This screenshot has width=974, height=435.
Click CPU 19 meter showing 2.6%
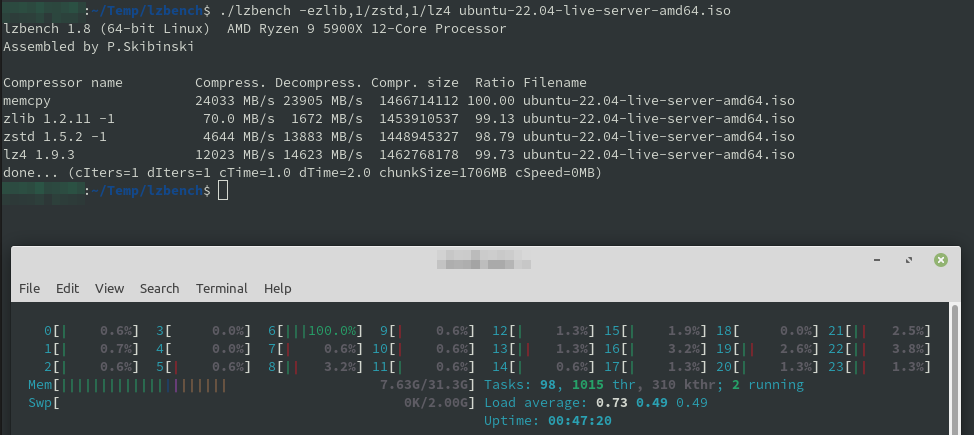click(x=768, y=349)
